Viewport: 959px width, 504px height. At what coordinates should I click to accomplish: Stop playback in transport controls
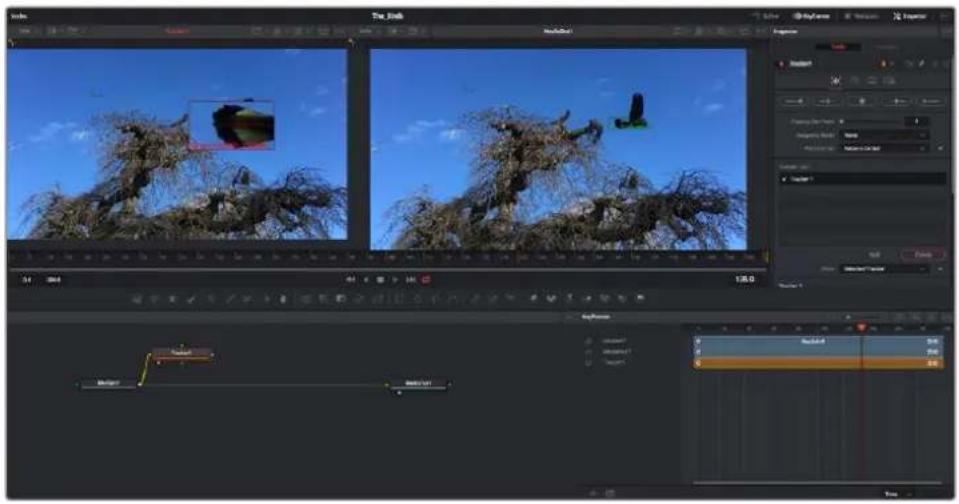click(380, 280)
